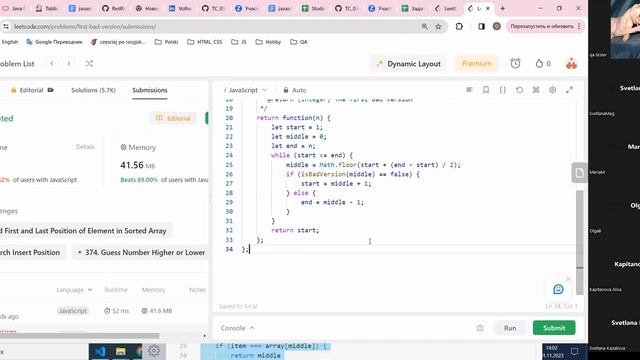Toggle the Auto lock setting in editor

[x=295, y=90]
